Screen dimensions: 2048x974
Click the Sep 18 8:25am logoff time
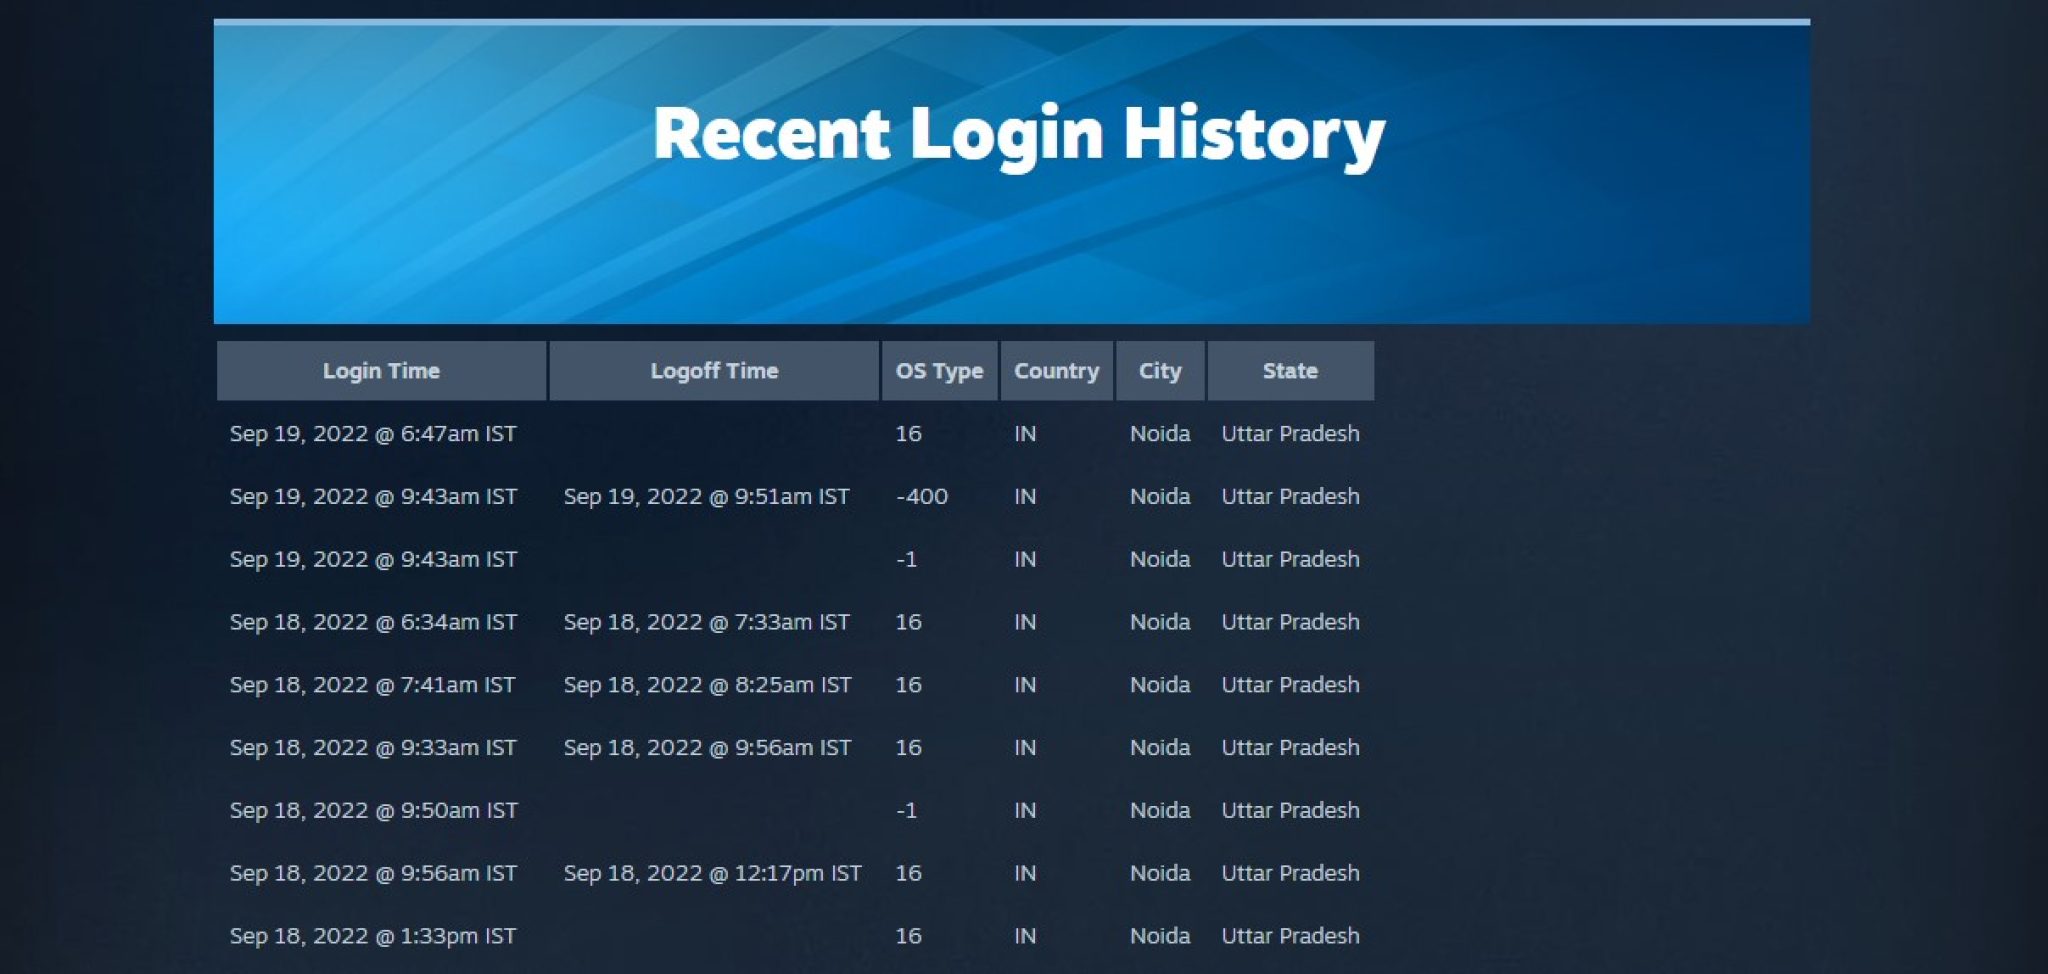pyautogui.click(x=708, y=685)
